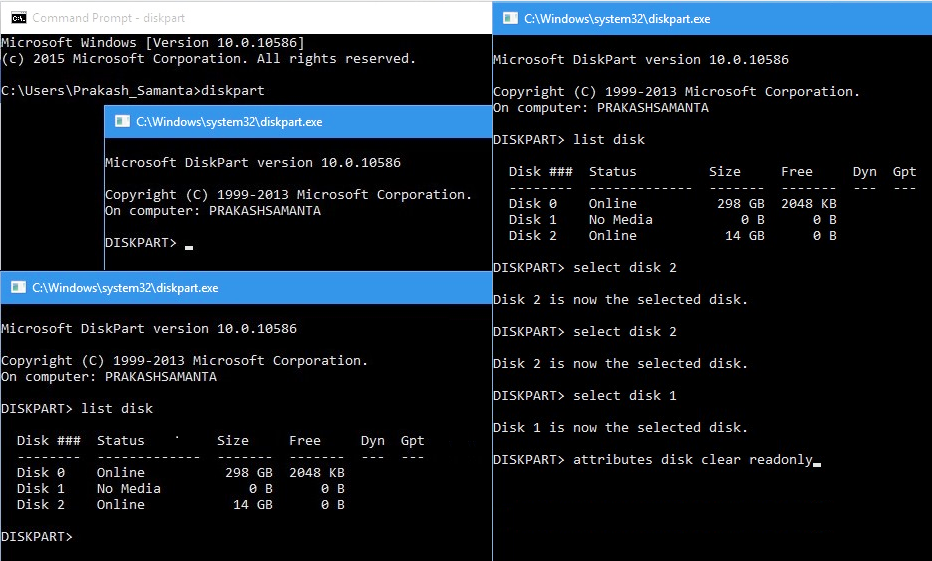932x561 pixels.
Task: Click the diskpart.exe icon in the bottom-left window
Action: (x=18, y=288)
